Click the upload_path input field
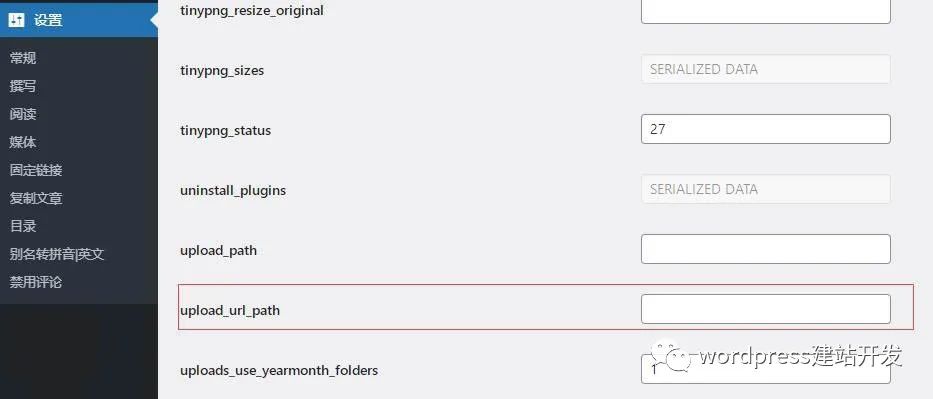This screenshot has height=399, width=933. pyautogui.click(x=766, y=249)
